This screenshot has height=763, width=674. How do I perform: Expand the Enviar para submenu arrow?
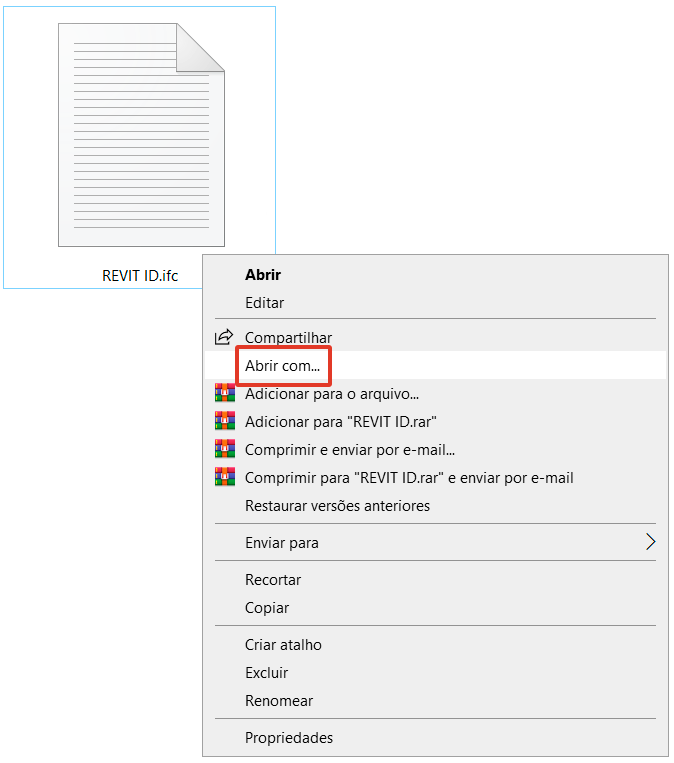(x=651, y=542)
